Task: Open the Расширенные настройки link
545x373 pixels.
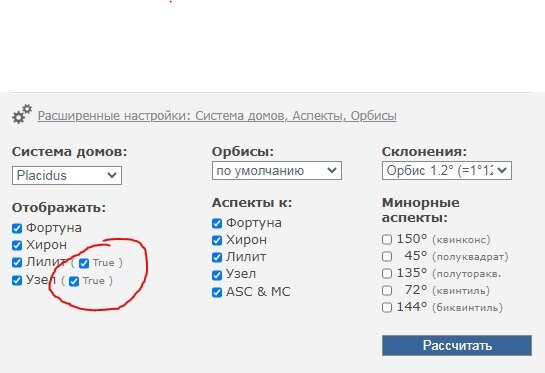Action: [217, 116]
